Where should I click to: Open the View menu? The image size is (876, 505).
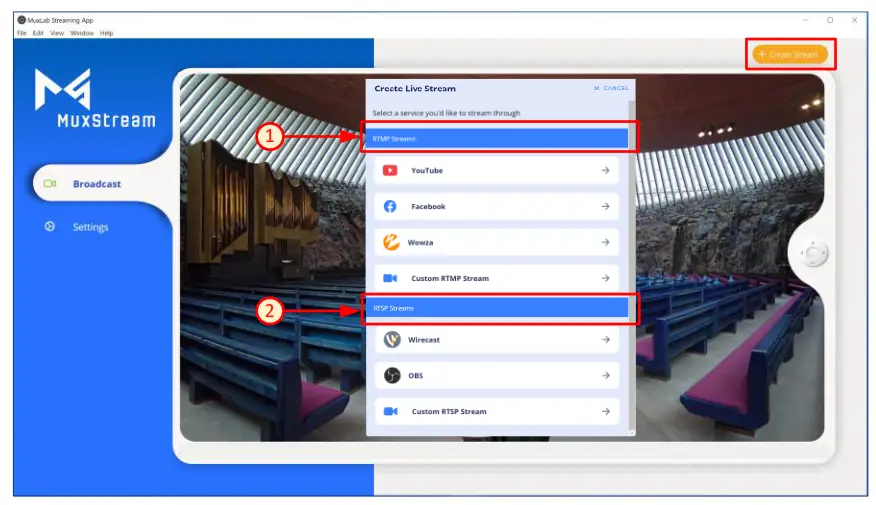[x=57, y=33]
